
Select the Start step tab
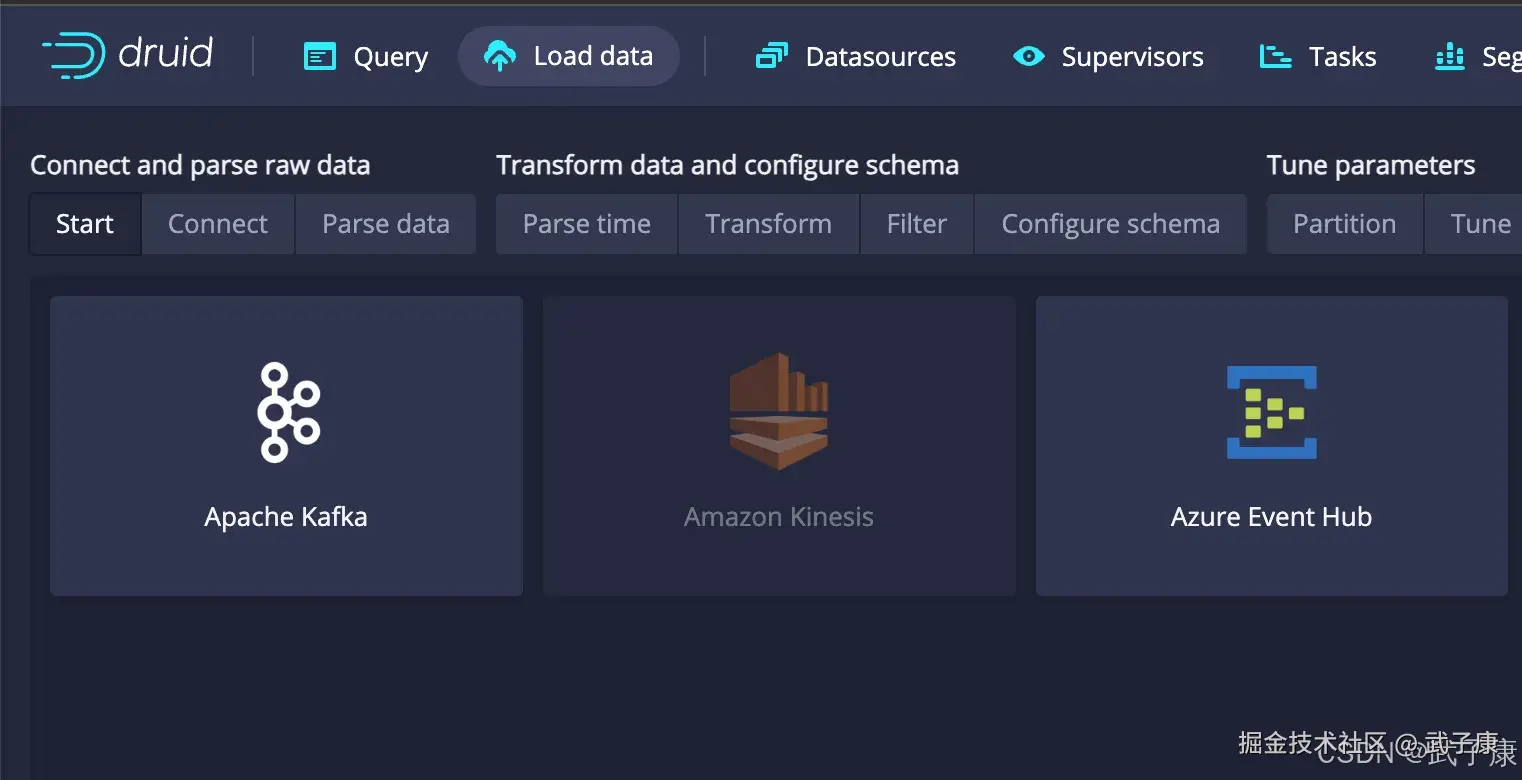click(85, 224)
